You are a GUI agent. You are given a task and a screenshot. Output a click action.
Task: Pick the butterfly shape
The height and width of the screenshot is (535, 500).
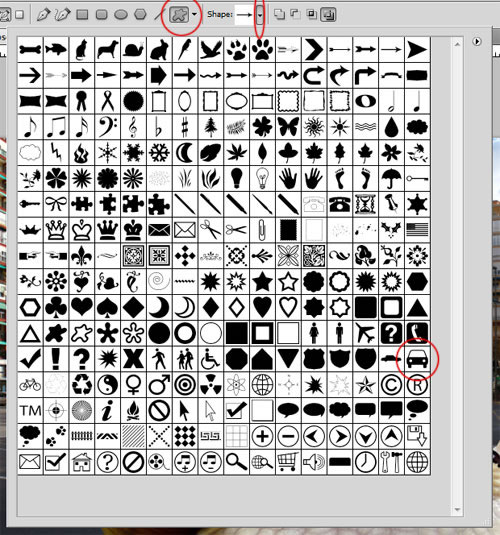(x=288, y=127)
